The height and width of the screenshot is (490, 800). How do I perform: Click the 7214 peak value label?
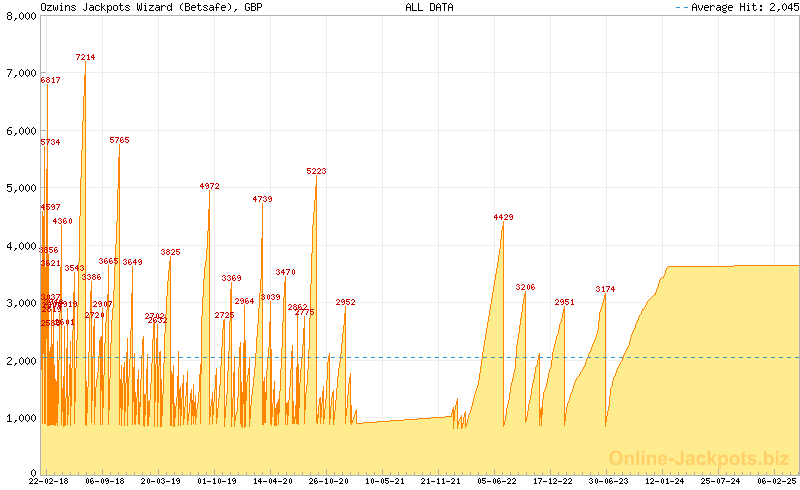click(x=85, y=57)
